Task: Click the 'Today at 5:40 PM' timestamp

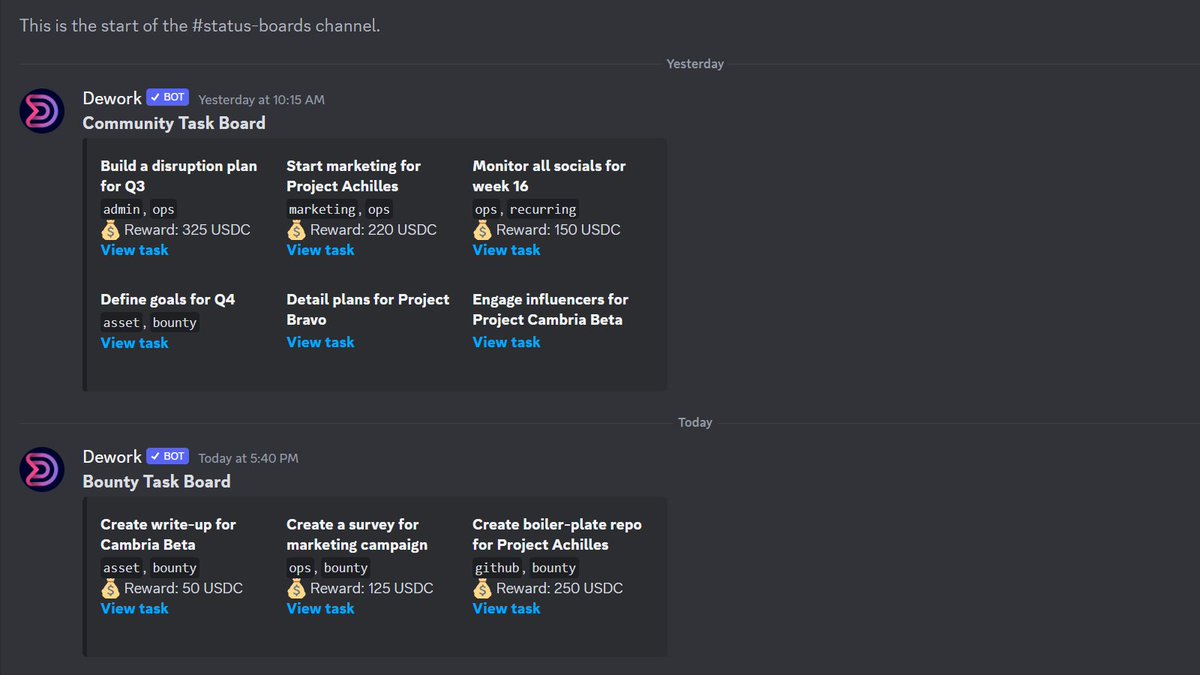Action: point(248,457)
